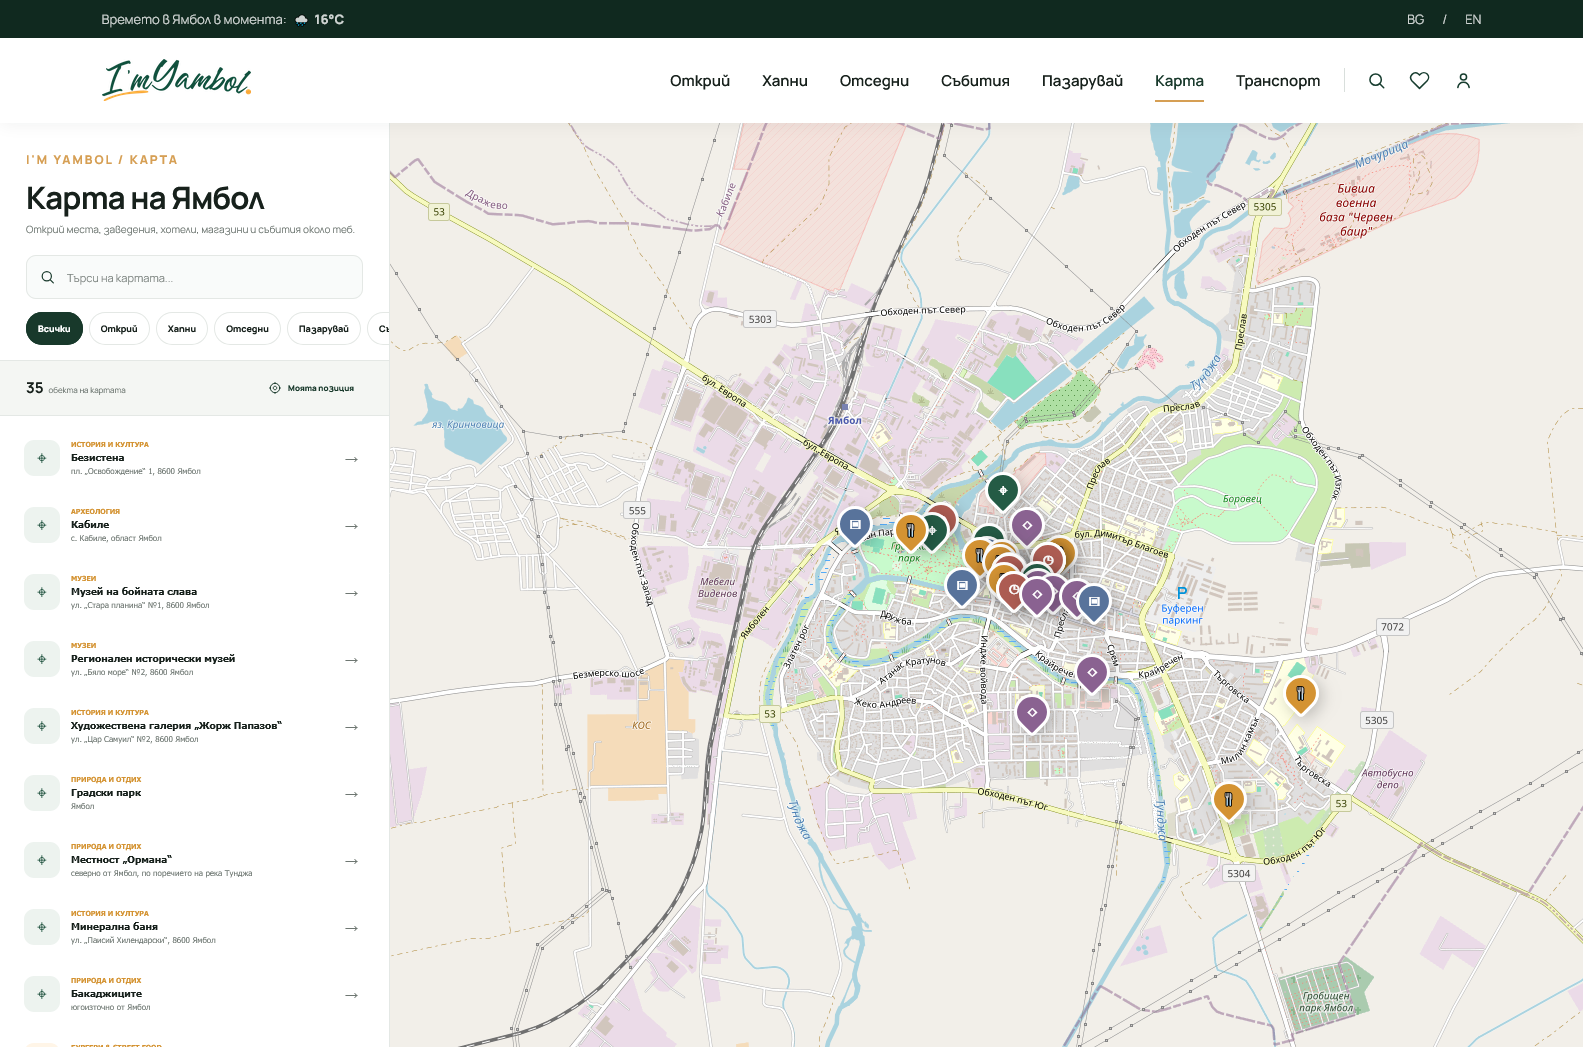Click the category icon left of Регионален исторически музей

point(42,659)
